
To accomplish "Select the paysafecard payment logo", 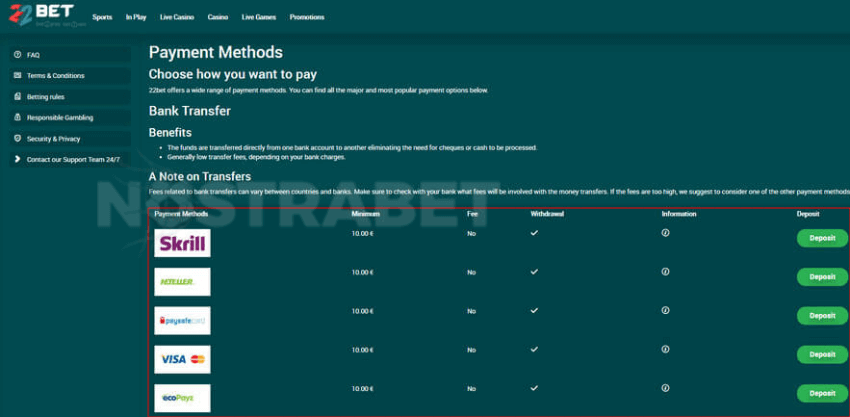I will (182, 320).
